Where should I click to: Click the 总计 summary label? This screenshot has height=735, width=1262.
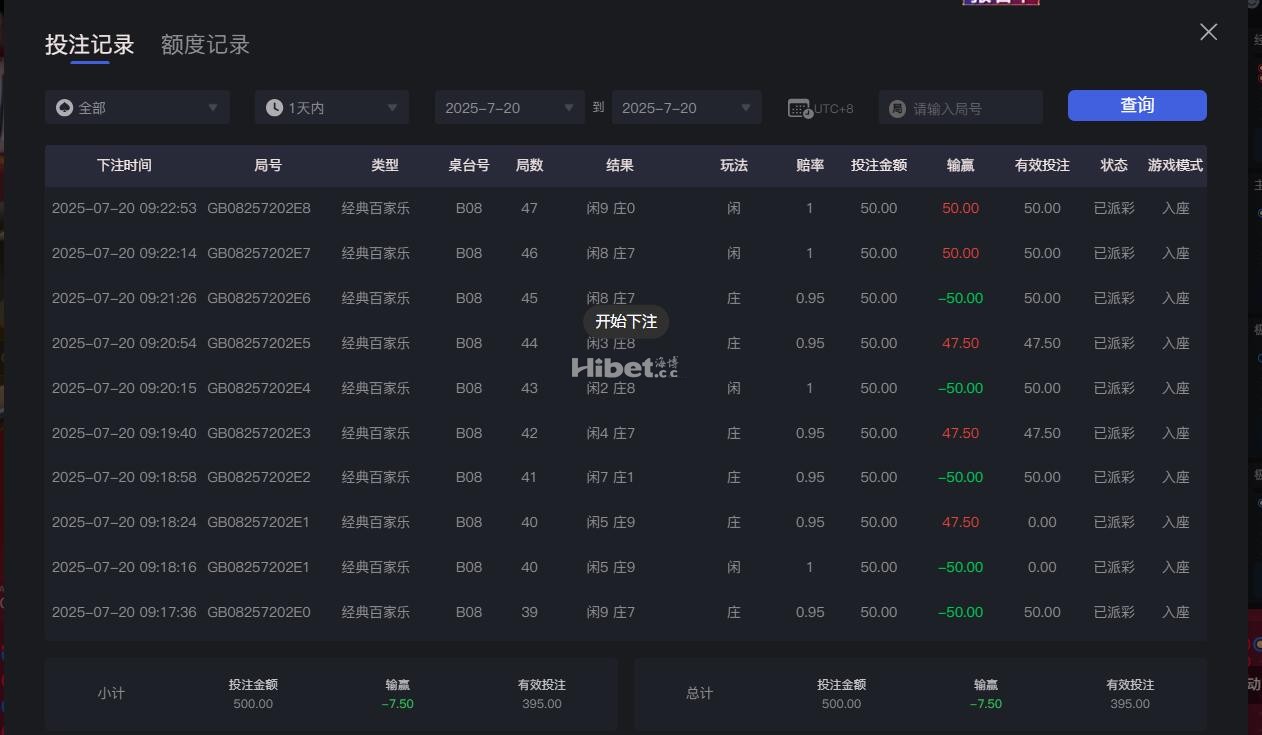tap(699, 693)
